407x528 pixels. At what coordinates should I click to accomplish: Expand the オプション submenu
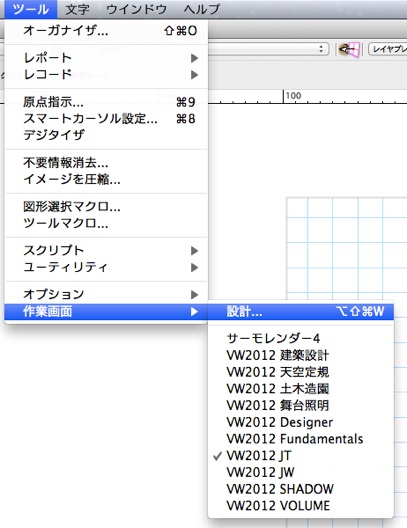[106, 295]
